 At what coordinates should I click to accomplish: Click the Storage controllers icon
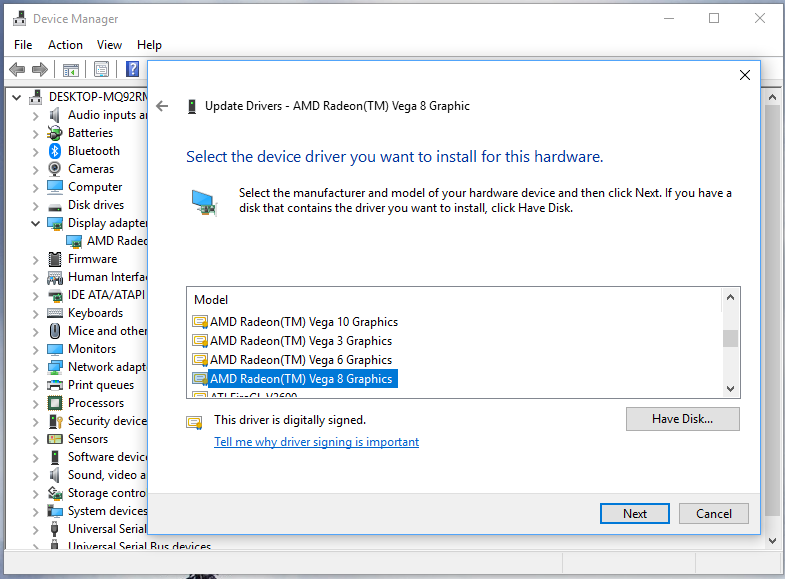(55, 493)
